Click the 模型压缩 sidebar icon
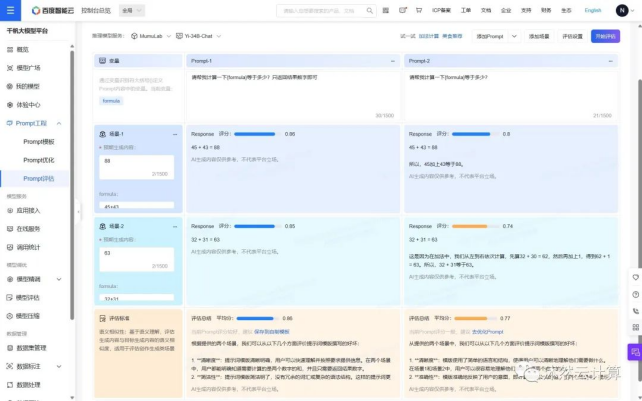 click(10, 316)
